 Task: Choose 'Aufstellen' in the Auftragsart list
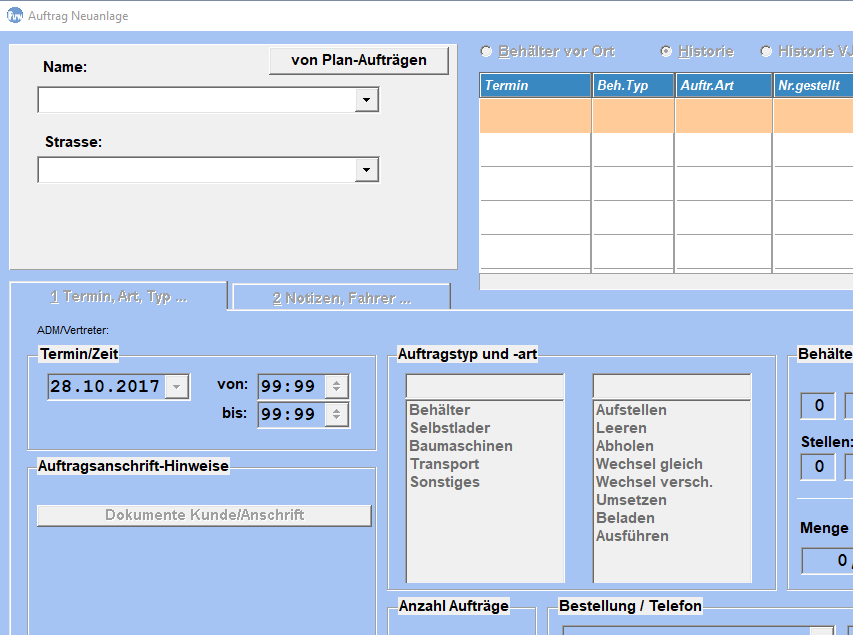pyautogui.click(x=631, y=410)
